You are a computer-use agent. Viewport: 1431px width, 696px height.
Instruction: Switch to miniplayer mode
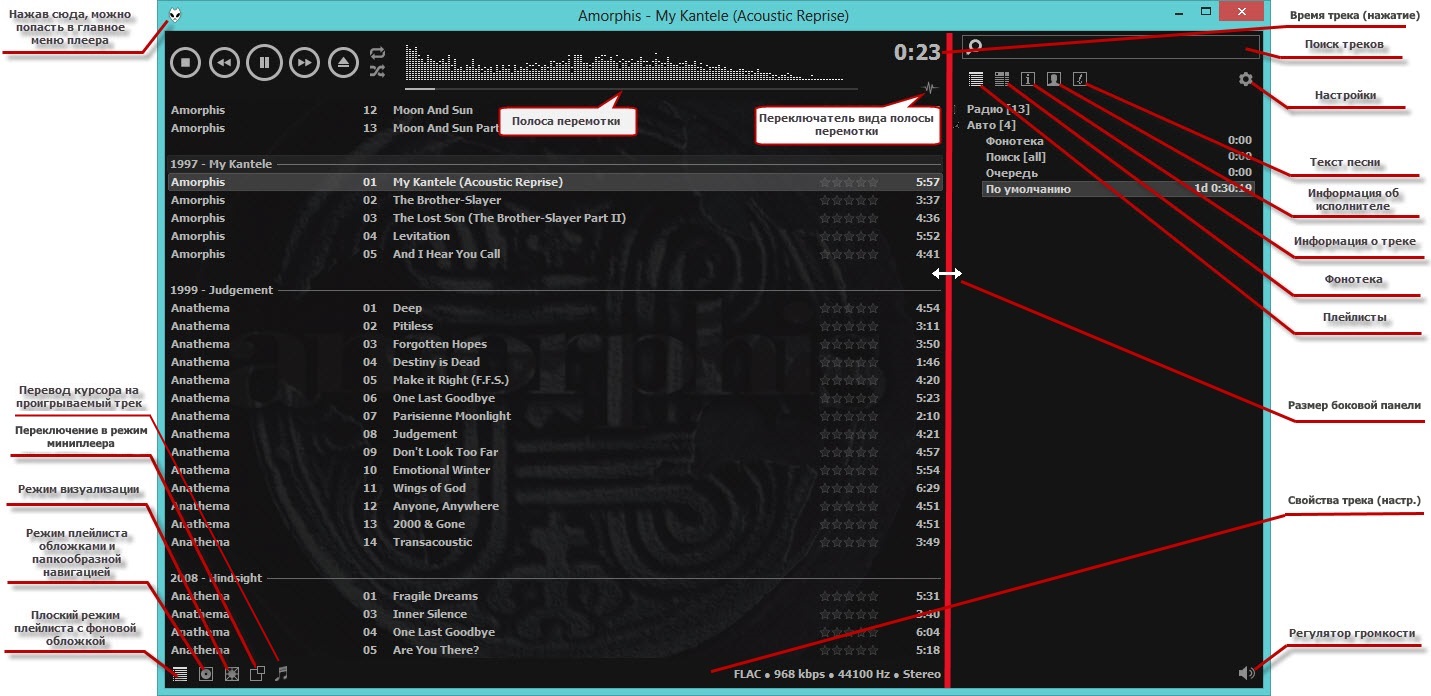tap(257, 674)
